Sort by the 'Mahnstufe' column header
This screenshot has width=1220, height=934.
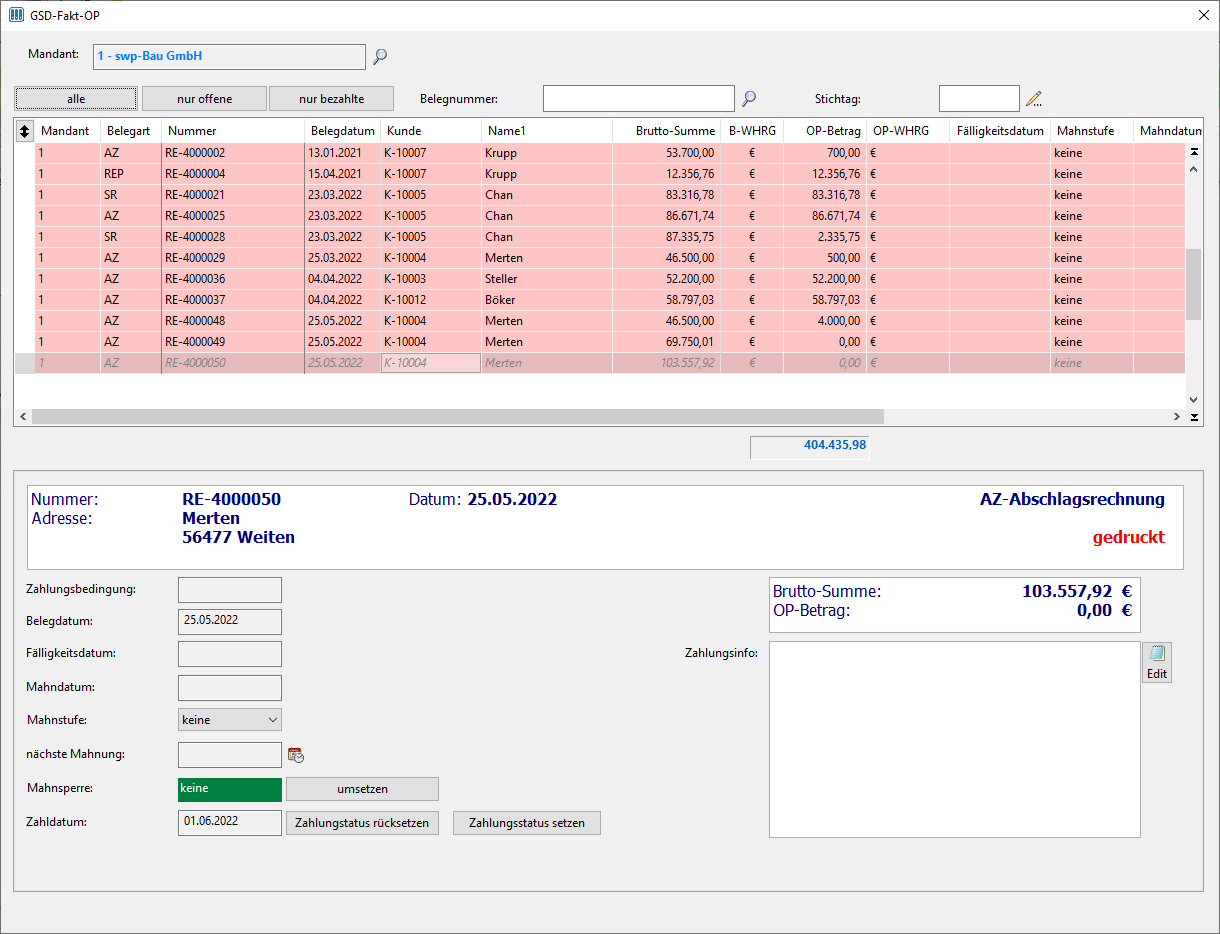[1092, 131]
